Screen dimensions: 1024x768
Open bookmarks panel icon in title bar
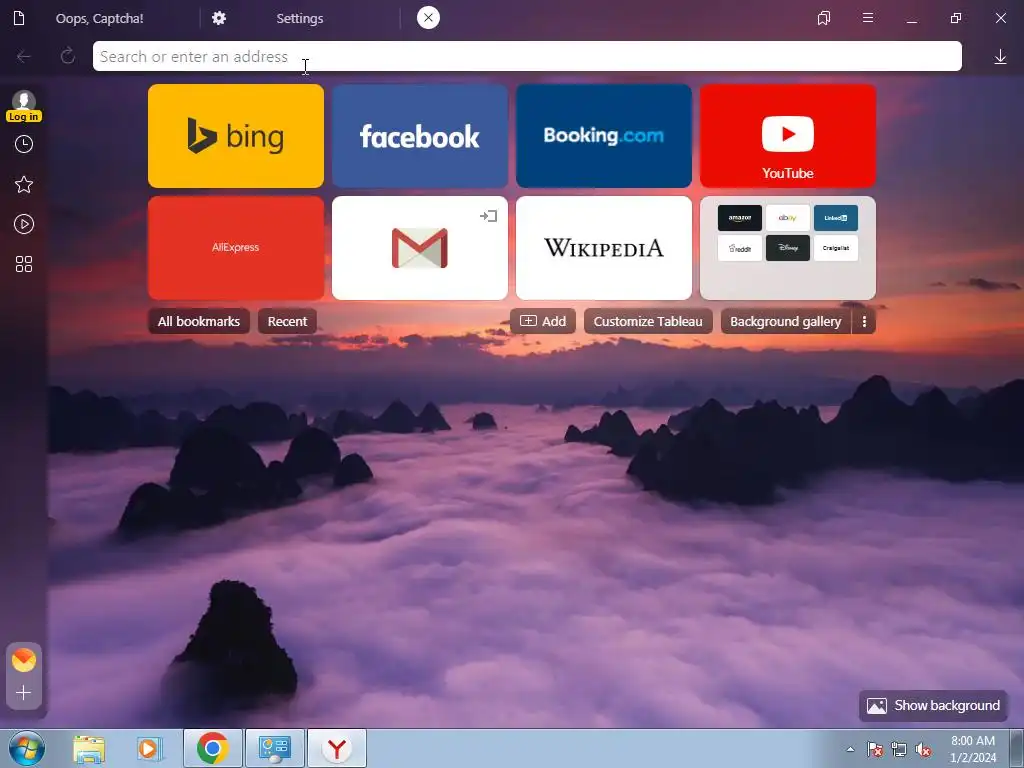coord(824,18)
